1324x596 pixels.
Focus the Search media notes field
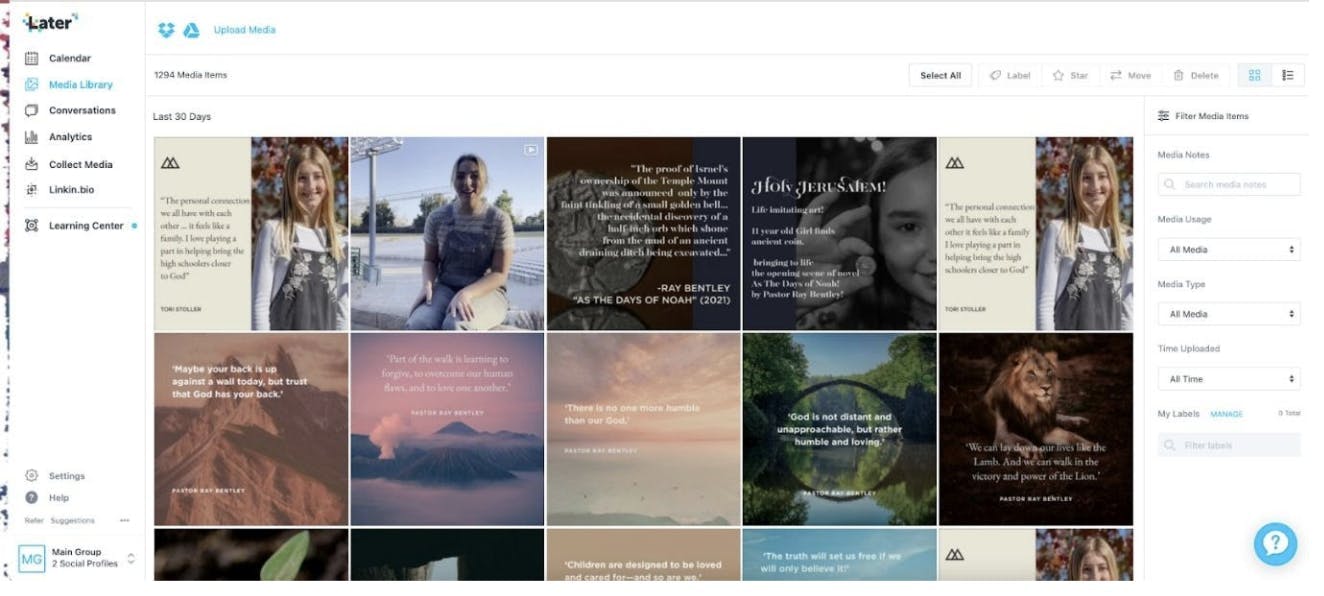pyautogui.click(x=1229, y=185)
